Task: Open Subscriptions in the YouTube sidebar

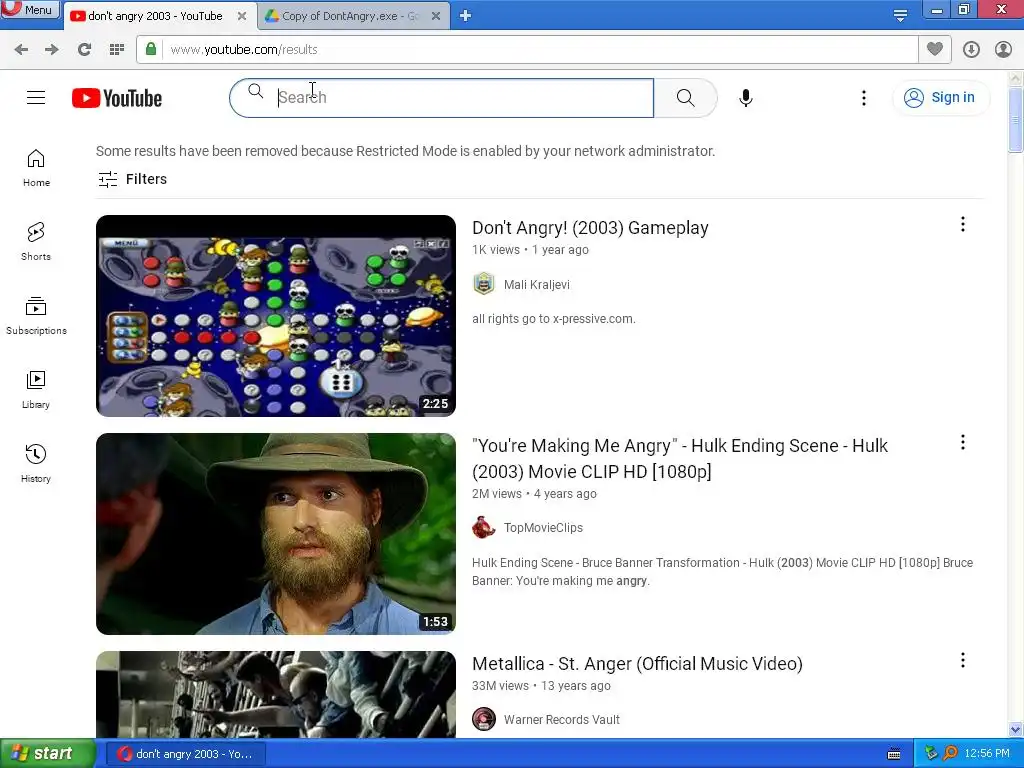Action: 36,316
